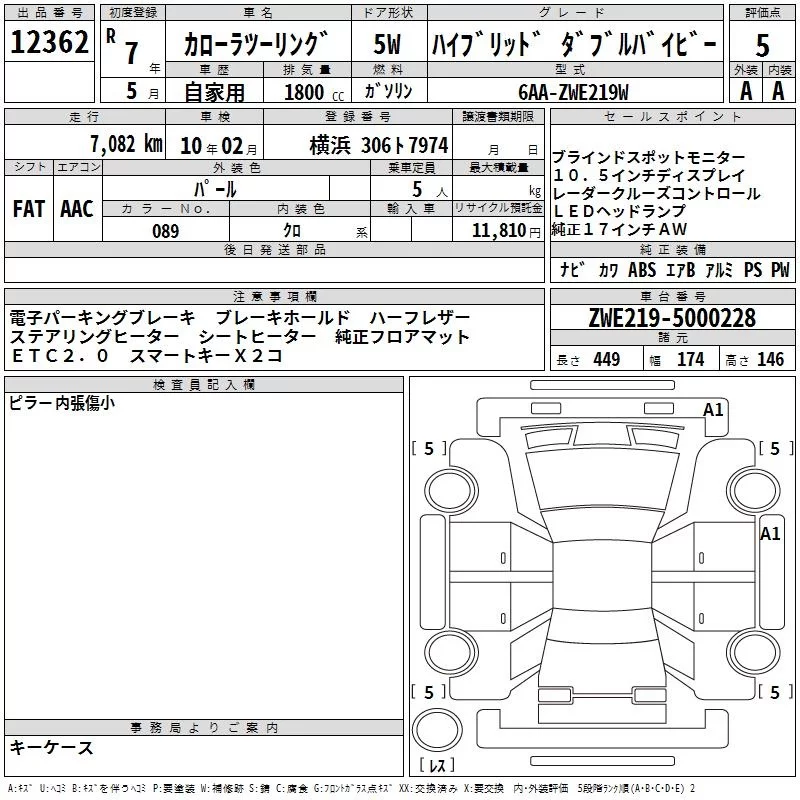Click chassis number ZWE219-5000228
This screenshot has height=800, width=800.
pos(671,319)
